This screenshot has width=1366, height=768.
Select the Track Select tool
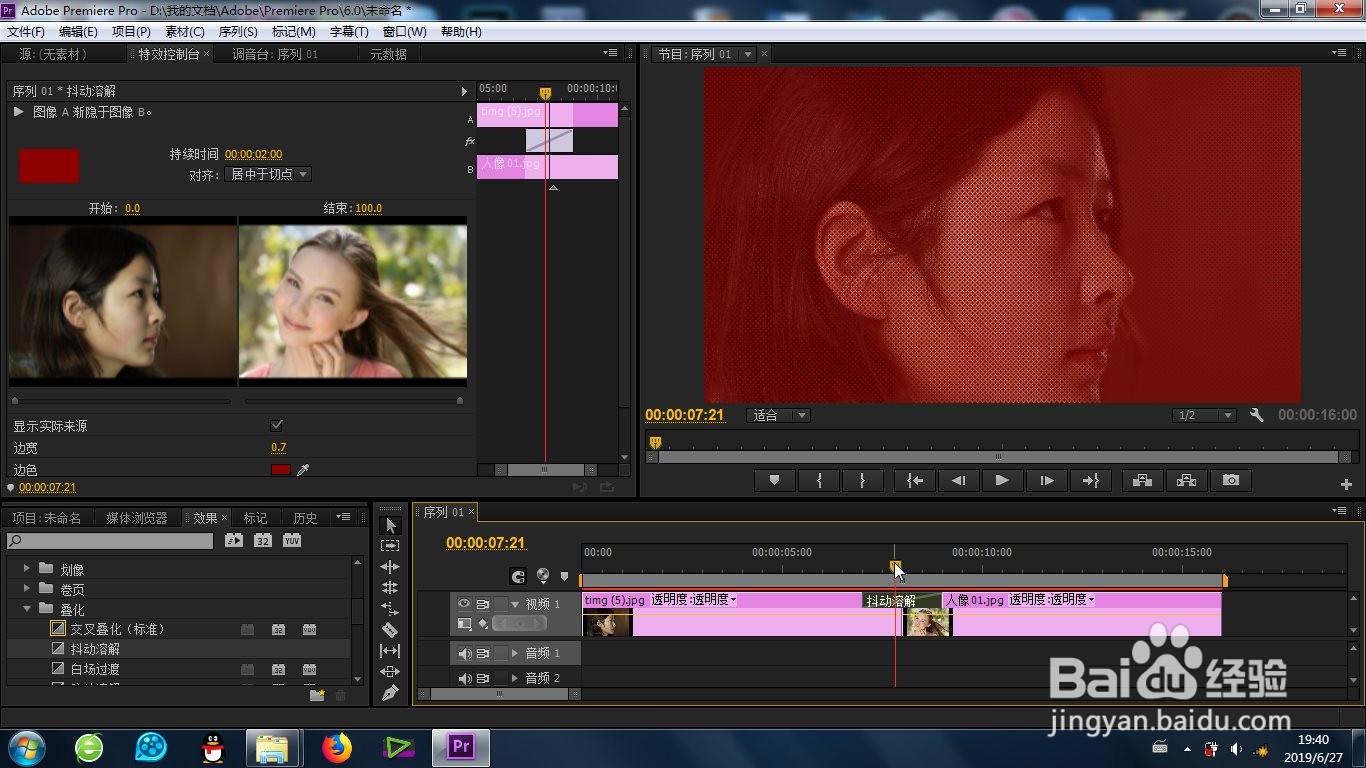(x=390, y=546)
